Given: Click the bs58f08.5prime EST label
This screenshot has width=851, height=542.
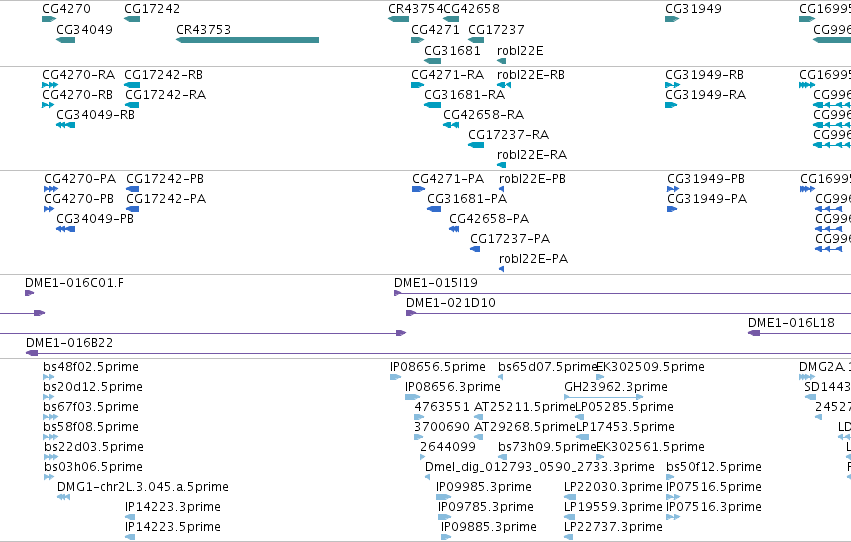Looking at the screenshot, I should pos(91,428).
